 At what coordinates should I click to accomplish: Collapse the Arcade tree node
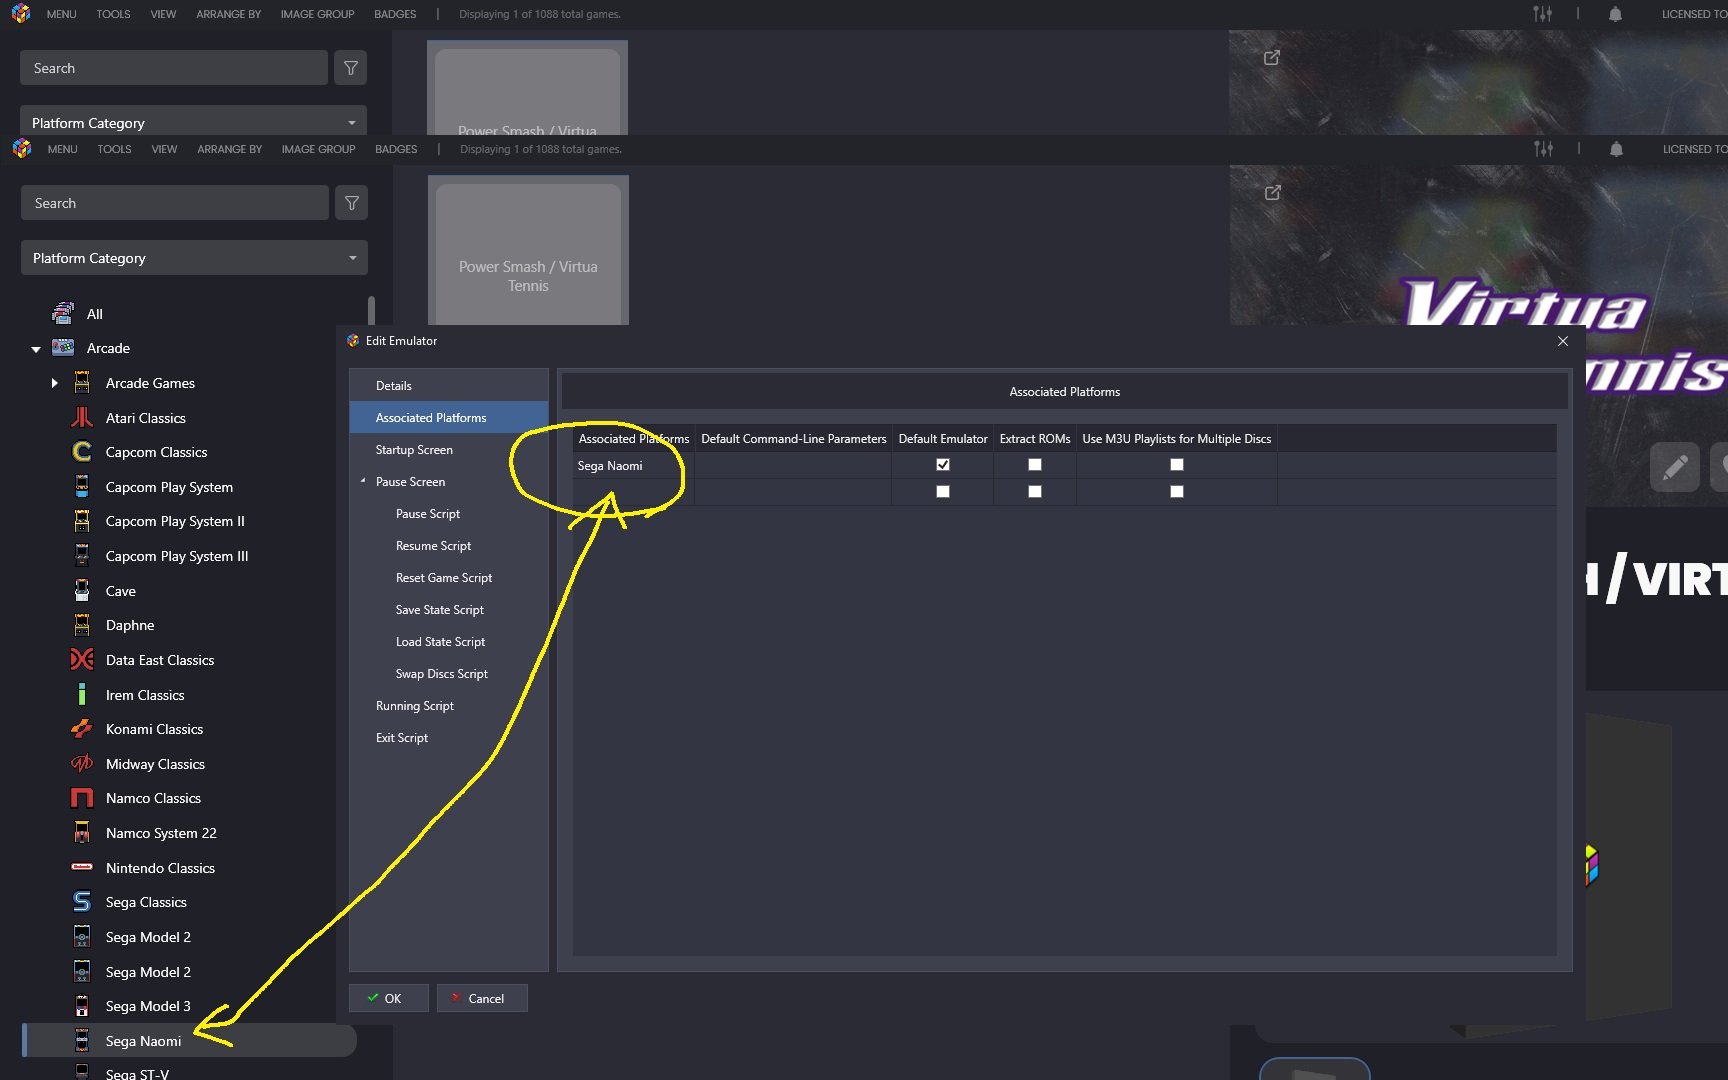[x=36, y=349]
